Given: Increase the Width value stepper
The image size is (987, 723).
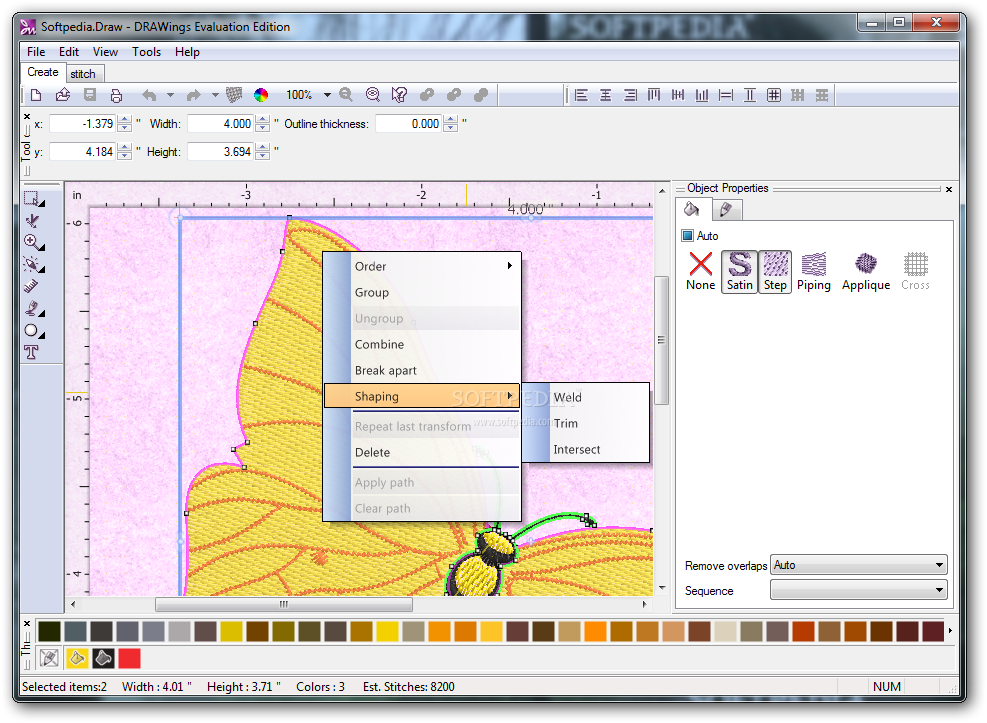Looking at the screenshot, I should tap(263, 120).
